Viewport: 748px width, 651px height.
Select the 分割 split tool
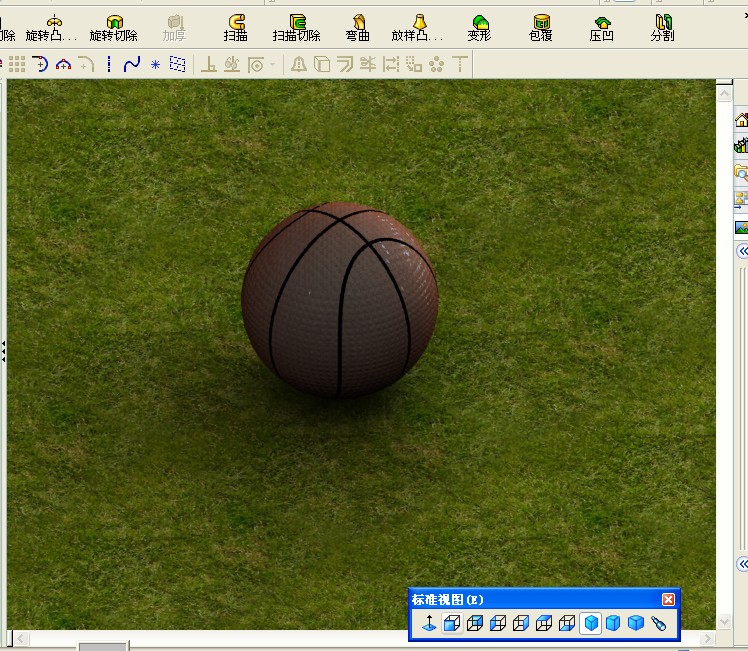tap(663, 28)
